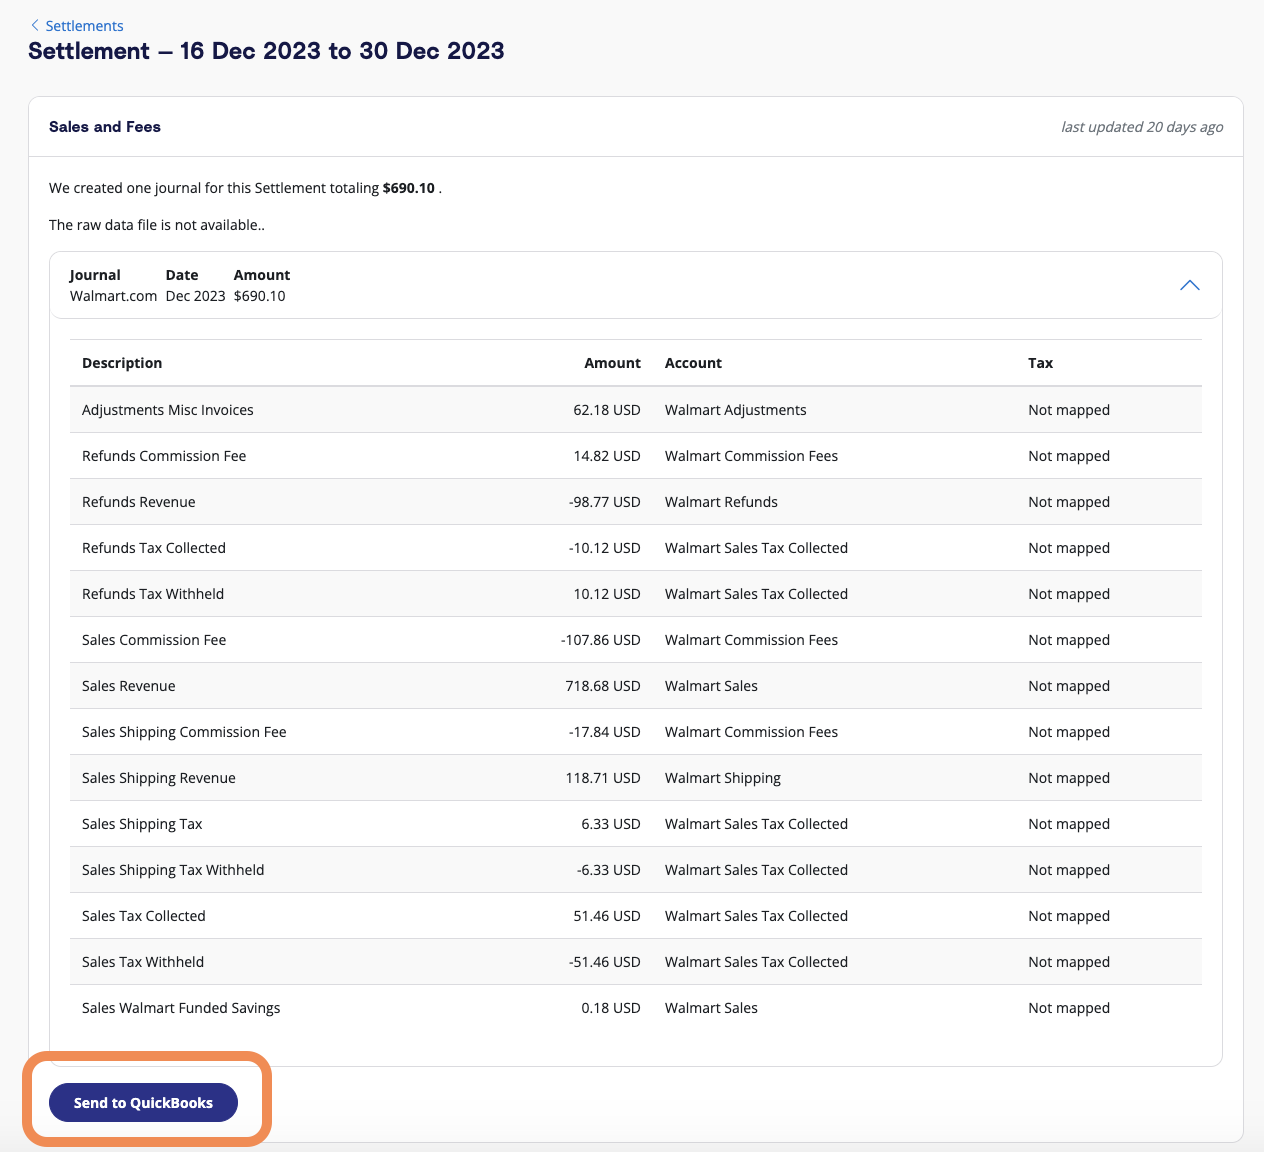Click the Amount table column header
The height and width of the screenshot is (1152, 1264).
tap(612, 363)
